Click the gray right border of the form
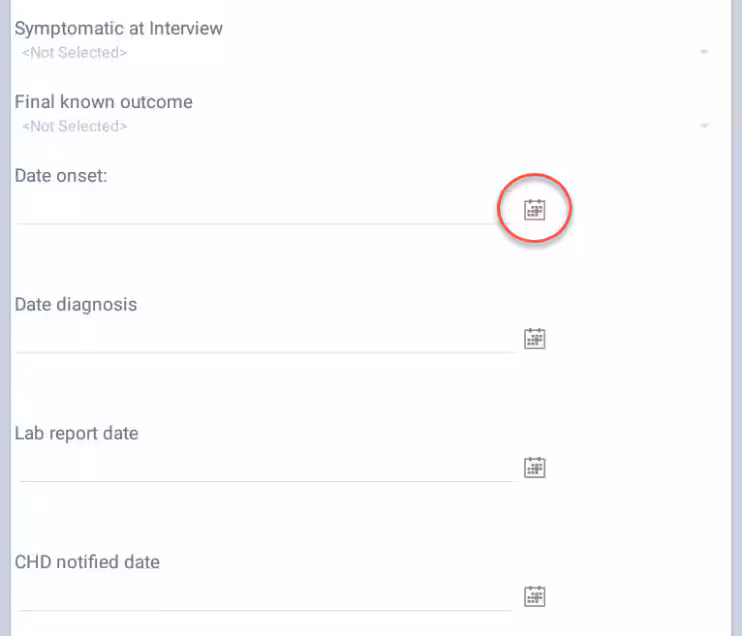 coord(737,318)
